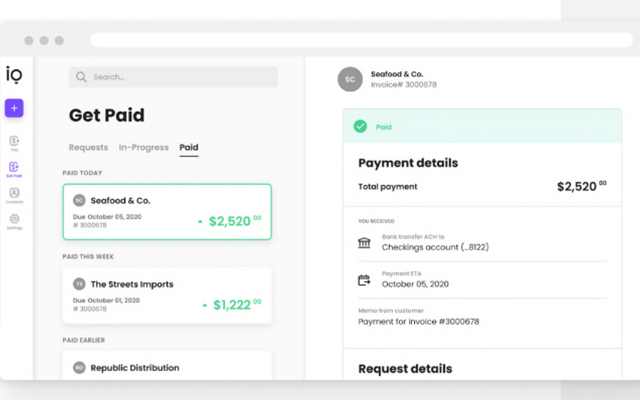Click the Invoice# 3000678 header text

(404, 84)
